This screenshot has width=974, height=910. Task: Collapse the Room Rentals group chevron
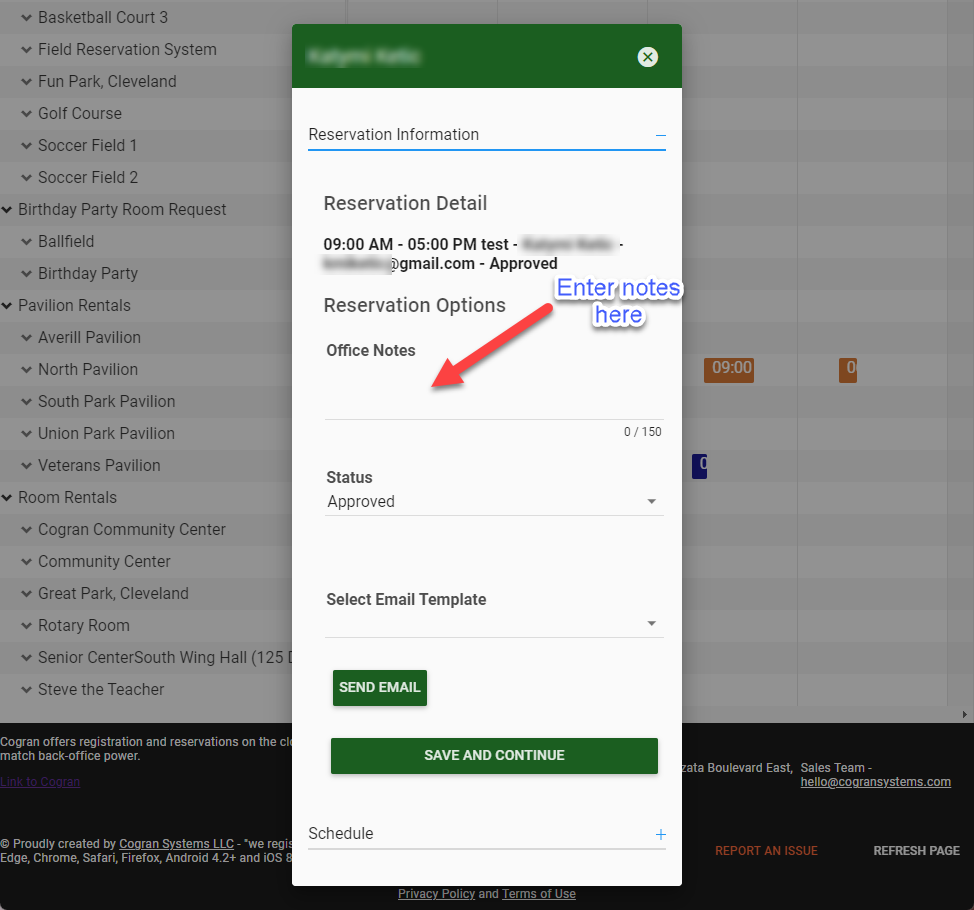pyautogui.click(x=8, y=498)
